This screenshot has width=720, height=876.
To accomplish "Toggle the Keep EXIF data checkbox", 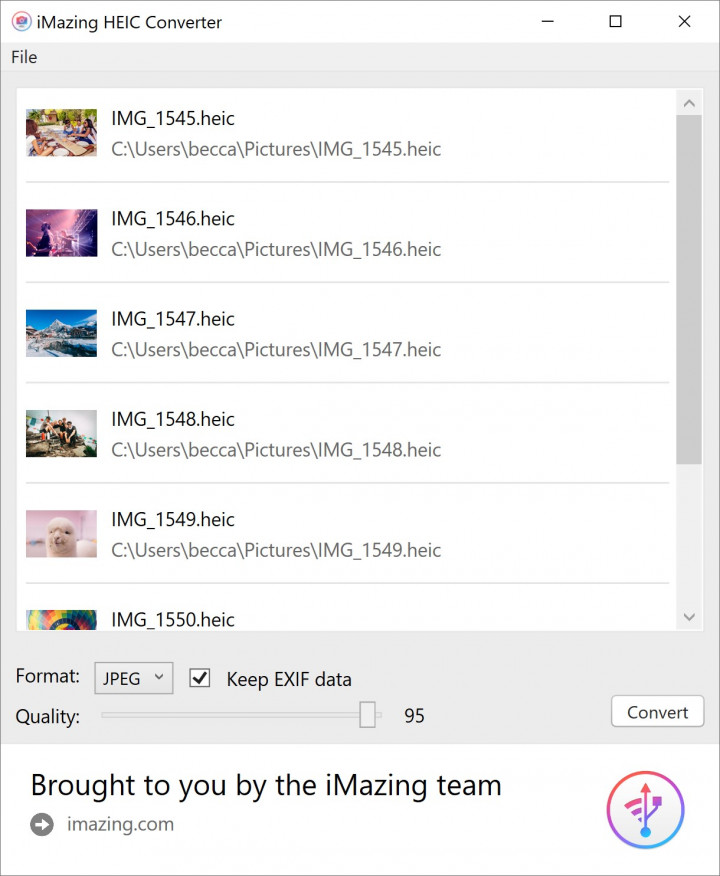I will 200,678.
